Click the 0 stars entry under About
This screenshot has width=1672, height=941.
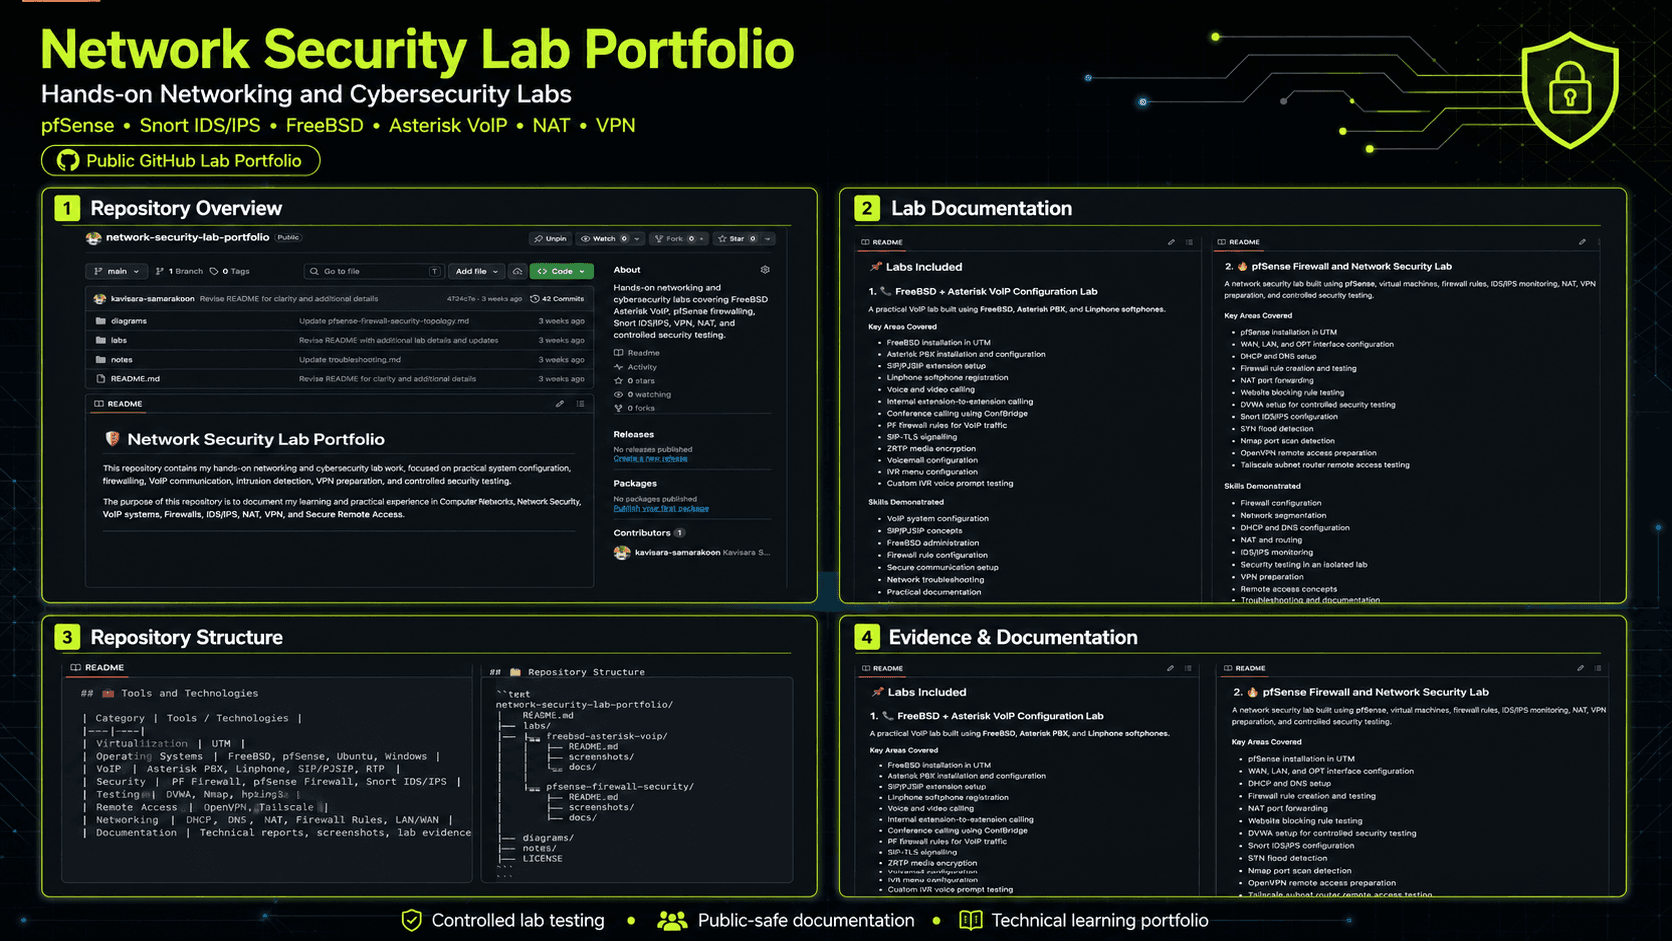pos(635,381)
